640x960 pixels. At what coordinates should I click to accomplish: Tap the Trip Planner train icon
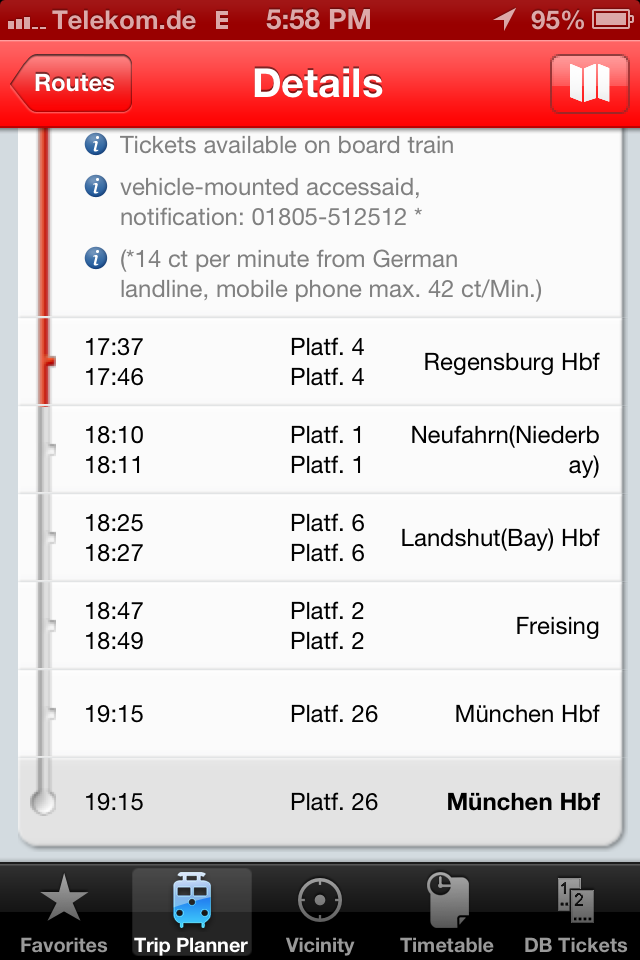coord(191,902)
